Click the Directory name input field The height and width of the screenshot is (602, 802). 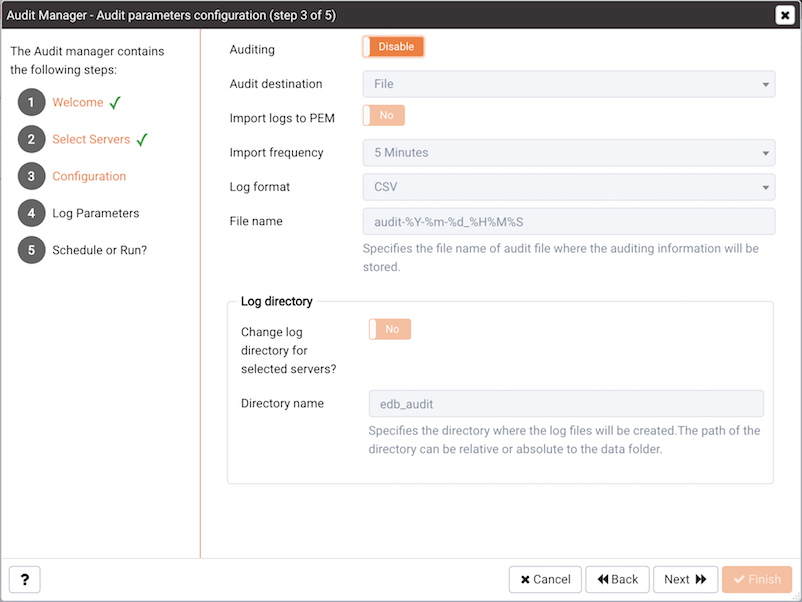point(566,404)
